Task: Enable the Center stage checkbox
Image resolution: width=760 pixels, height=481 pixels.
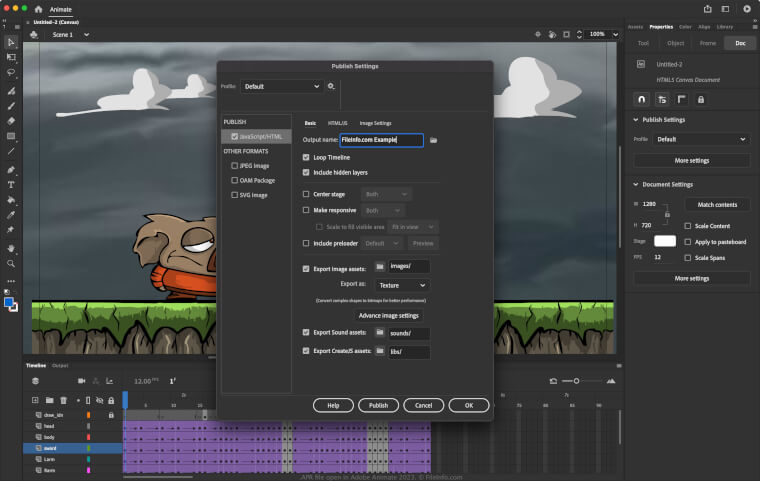Action: click(x=306, y=194)
